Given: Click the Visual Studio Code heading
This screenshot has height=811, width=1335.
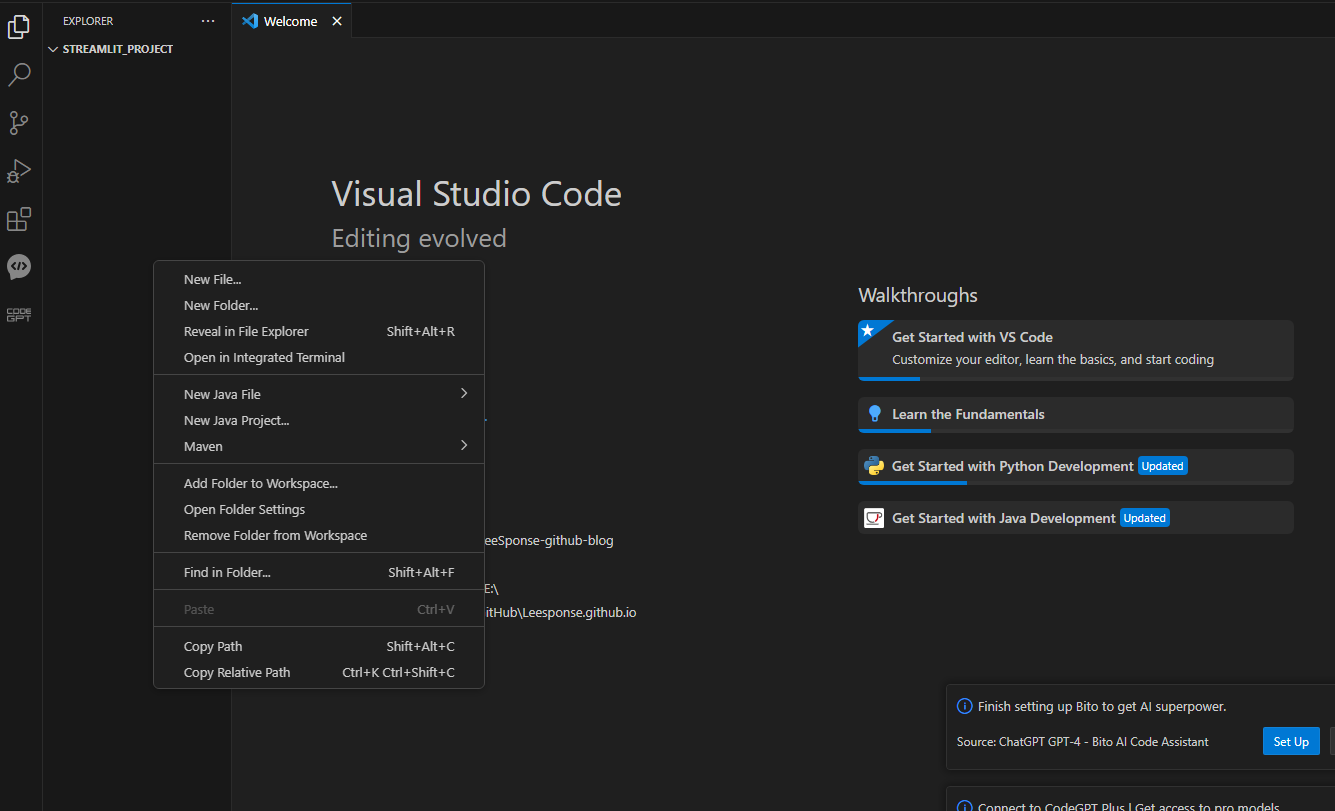Looking at the screenshot, I should 477,194.
